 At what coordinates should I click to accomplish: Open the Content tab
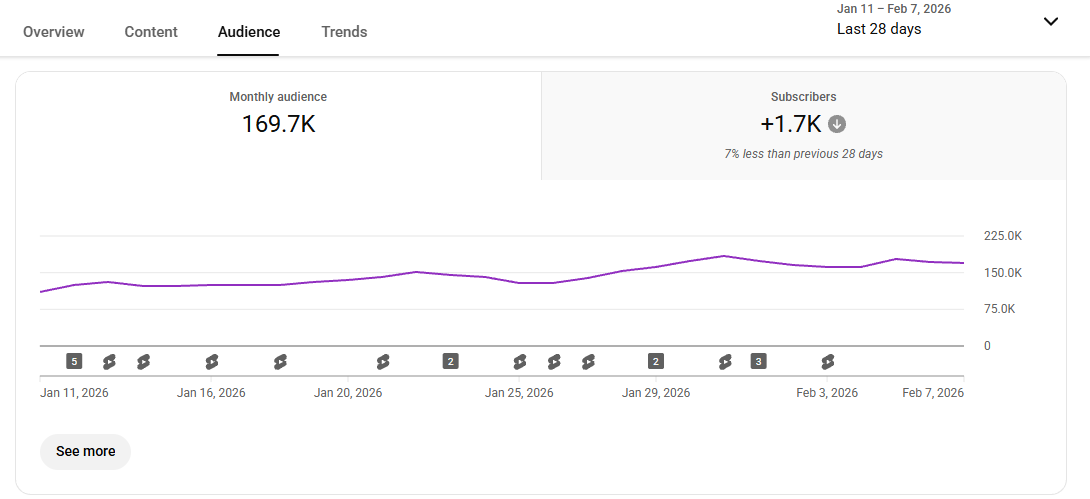coord(151,32)
